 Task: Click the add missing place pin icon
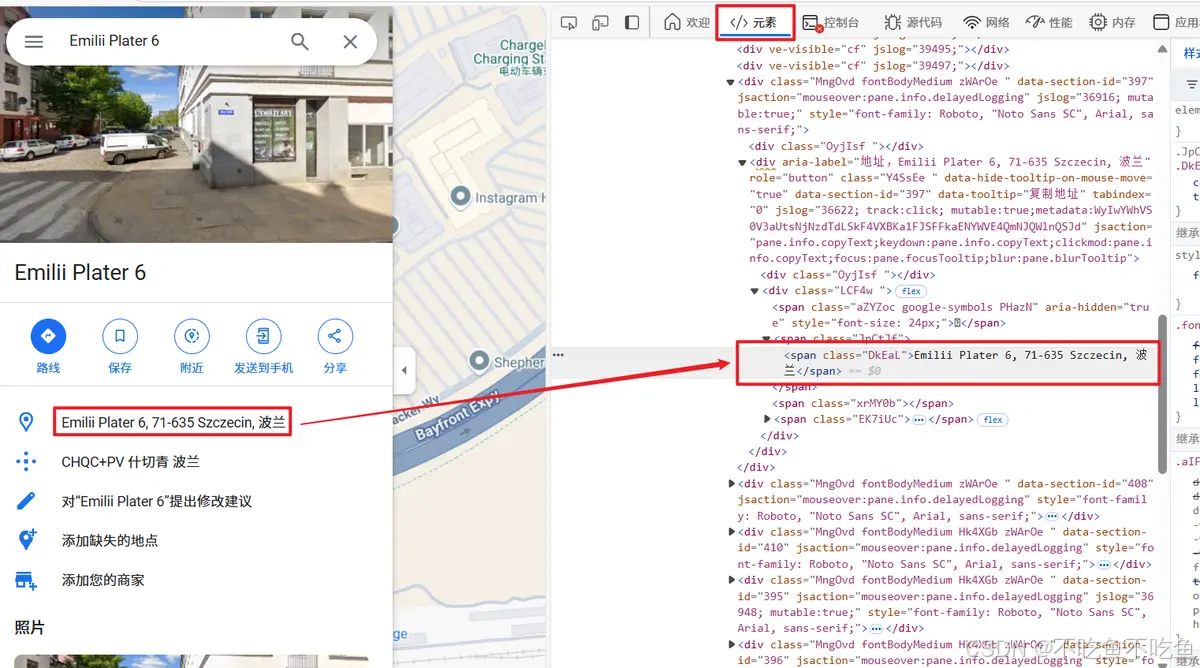(x=27, y=540)
